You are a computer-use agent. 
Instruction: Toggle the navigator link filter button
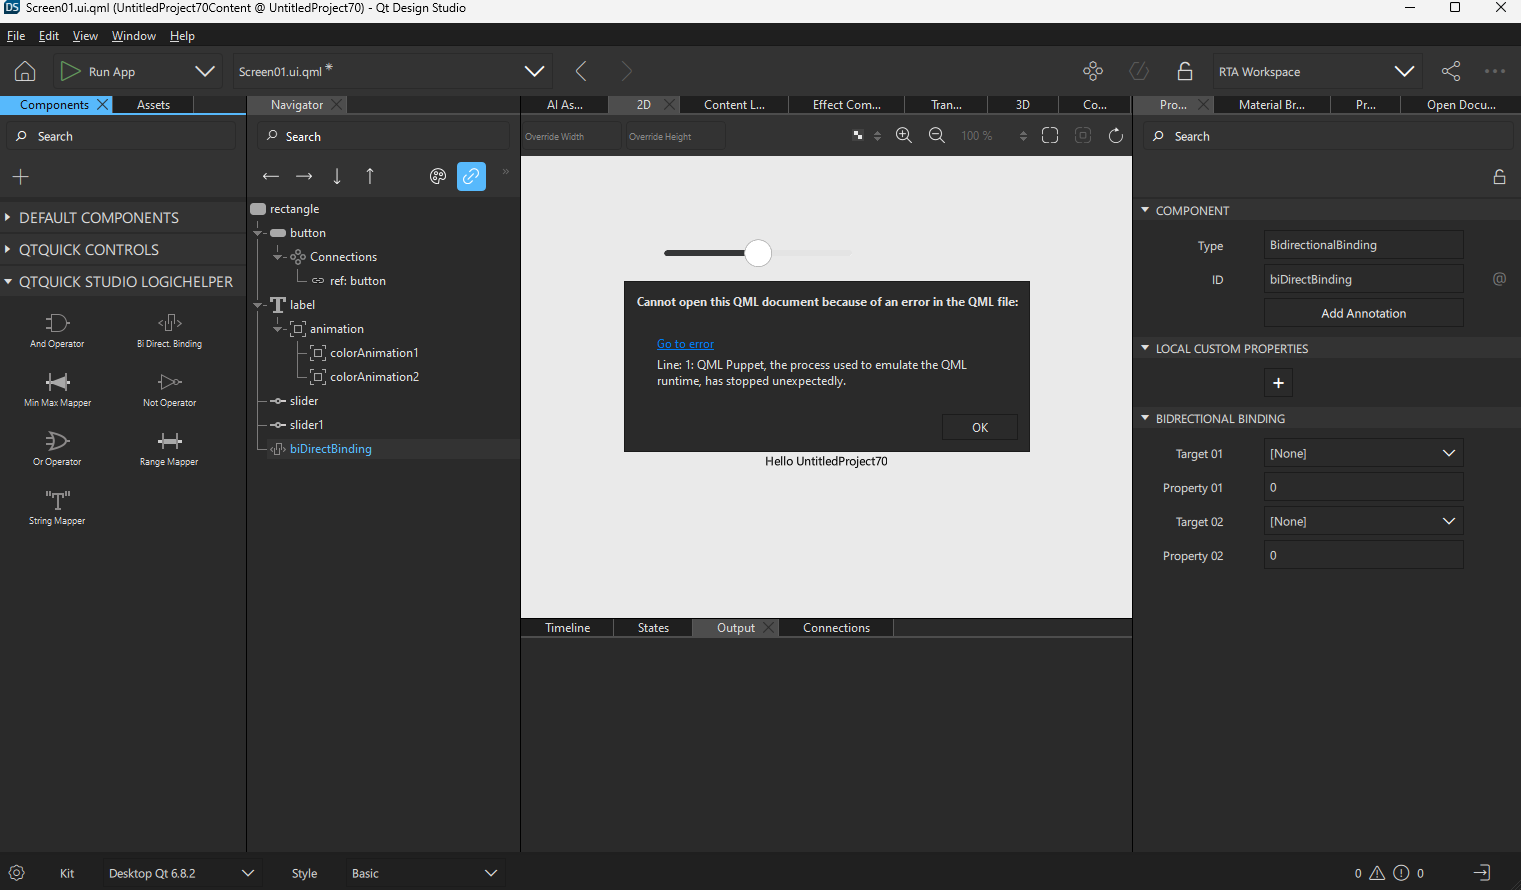point(471,176)
